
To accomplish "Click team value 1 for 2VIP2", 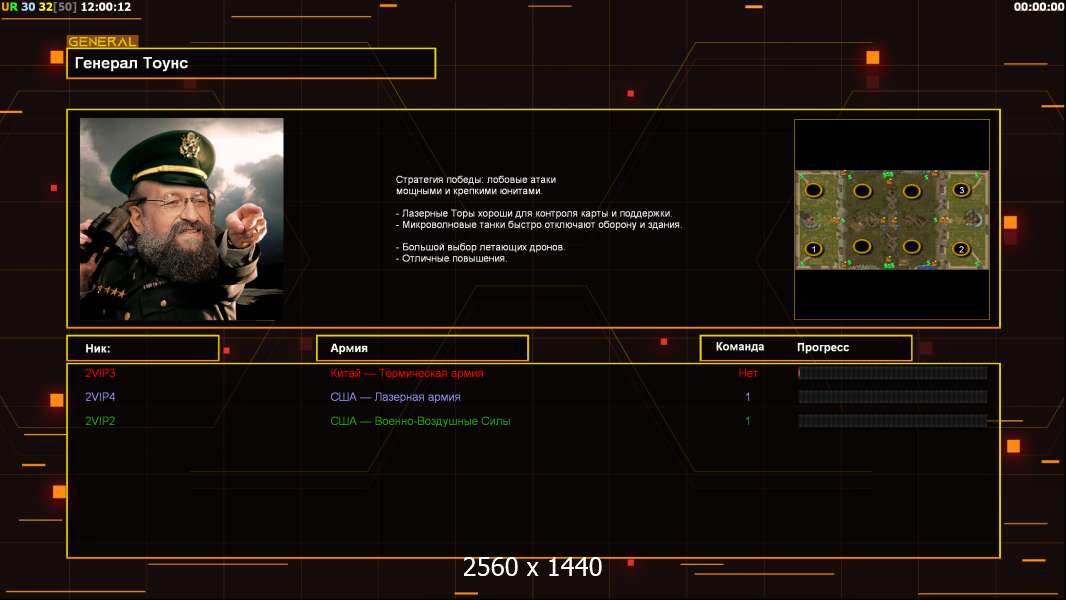I will 748,421.
